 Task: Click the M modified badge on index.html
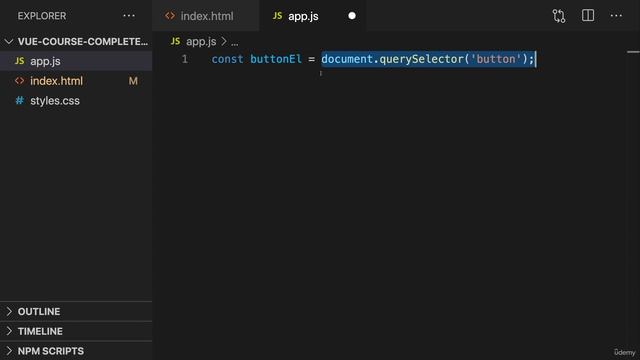[133, 81]
